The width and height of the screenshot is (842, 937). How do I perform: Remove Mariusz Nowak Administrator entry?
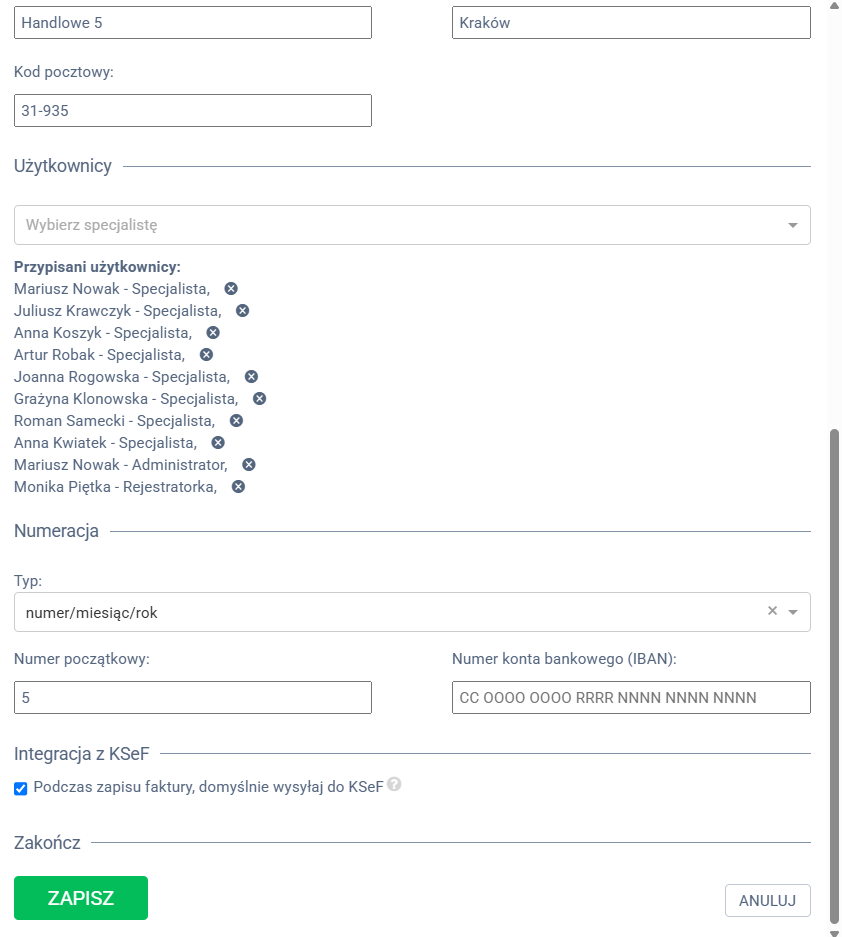pyautogui.click(x=249, y=465)
